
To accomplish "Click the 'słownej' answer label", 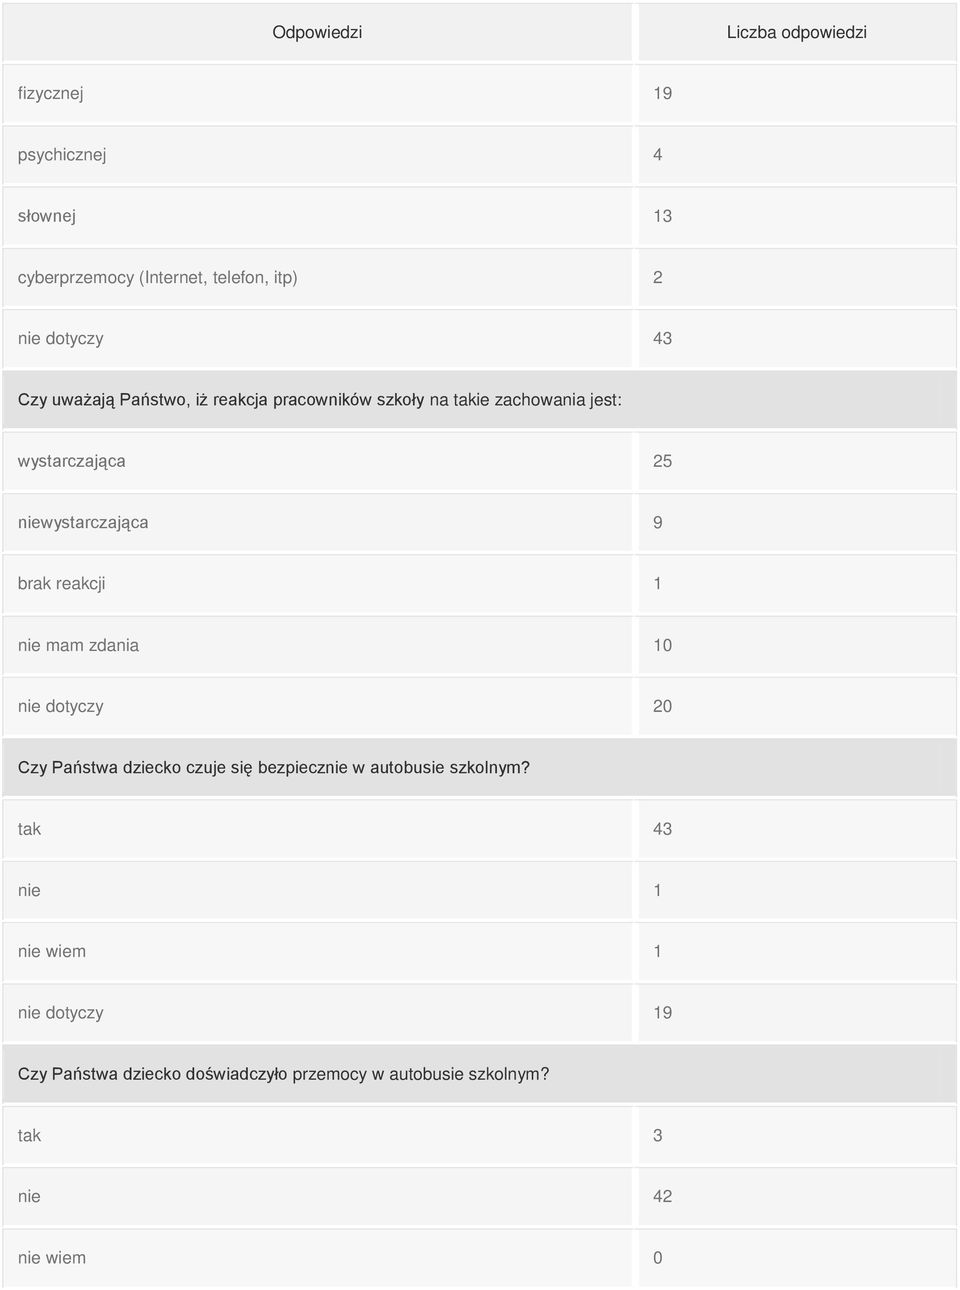I will click(46, 216).
